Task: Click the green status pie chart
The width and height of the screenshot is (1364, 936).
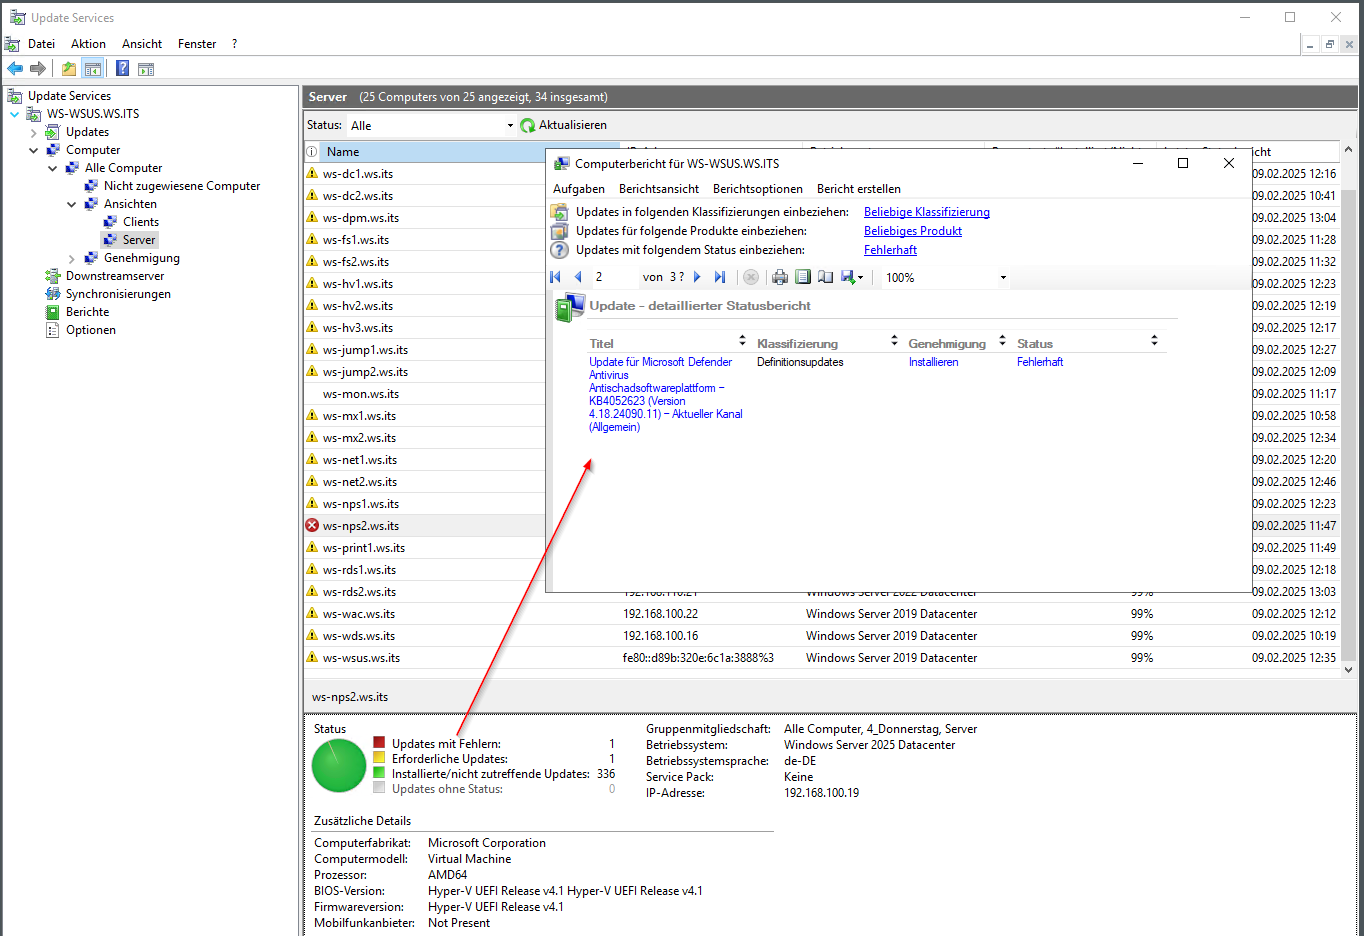Action: coord(339,766)
